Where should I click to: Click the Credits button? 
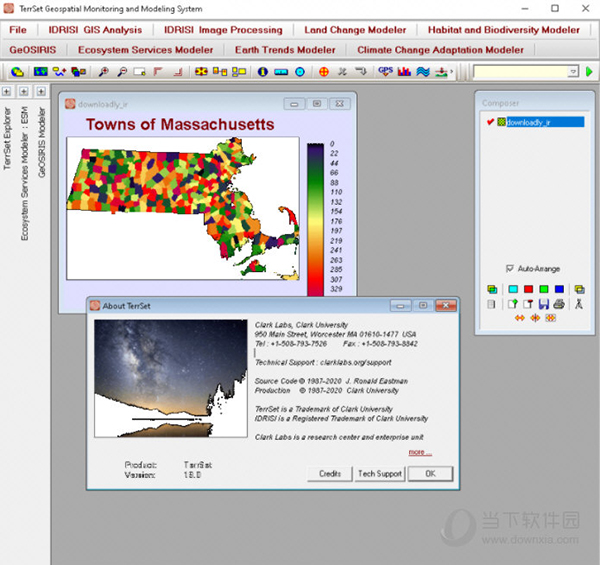pos(329,473)
